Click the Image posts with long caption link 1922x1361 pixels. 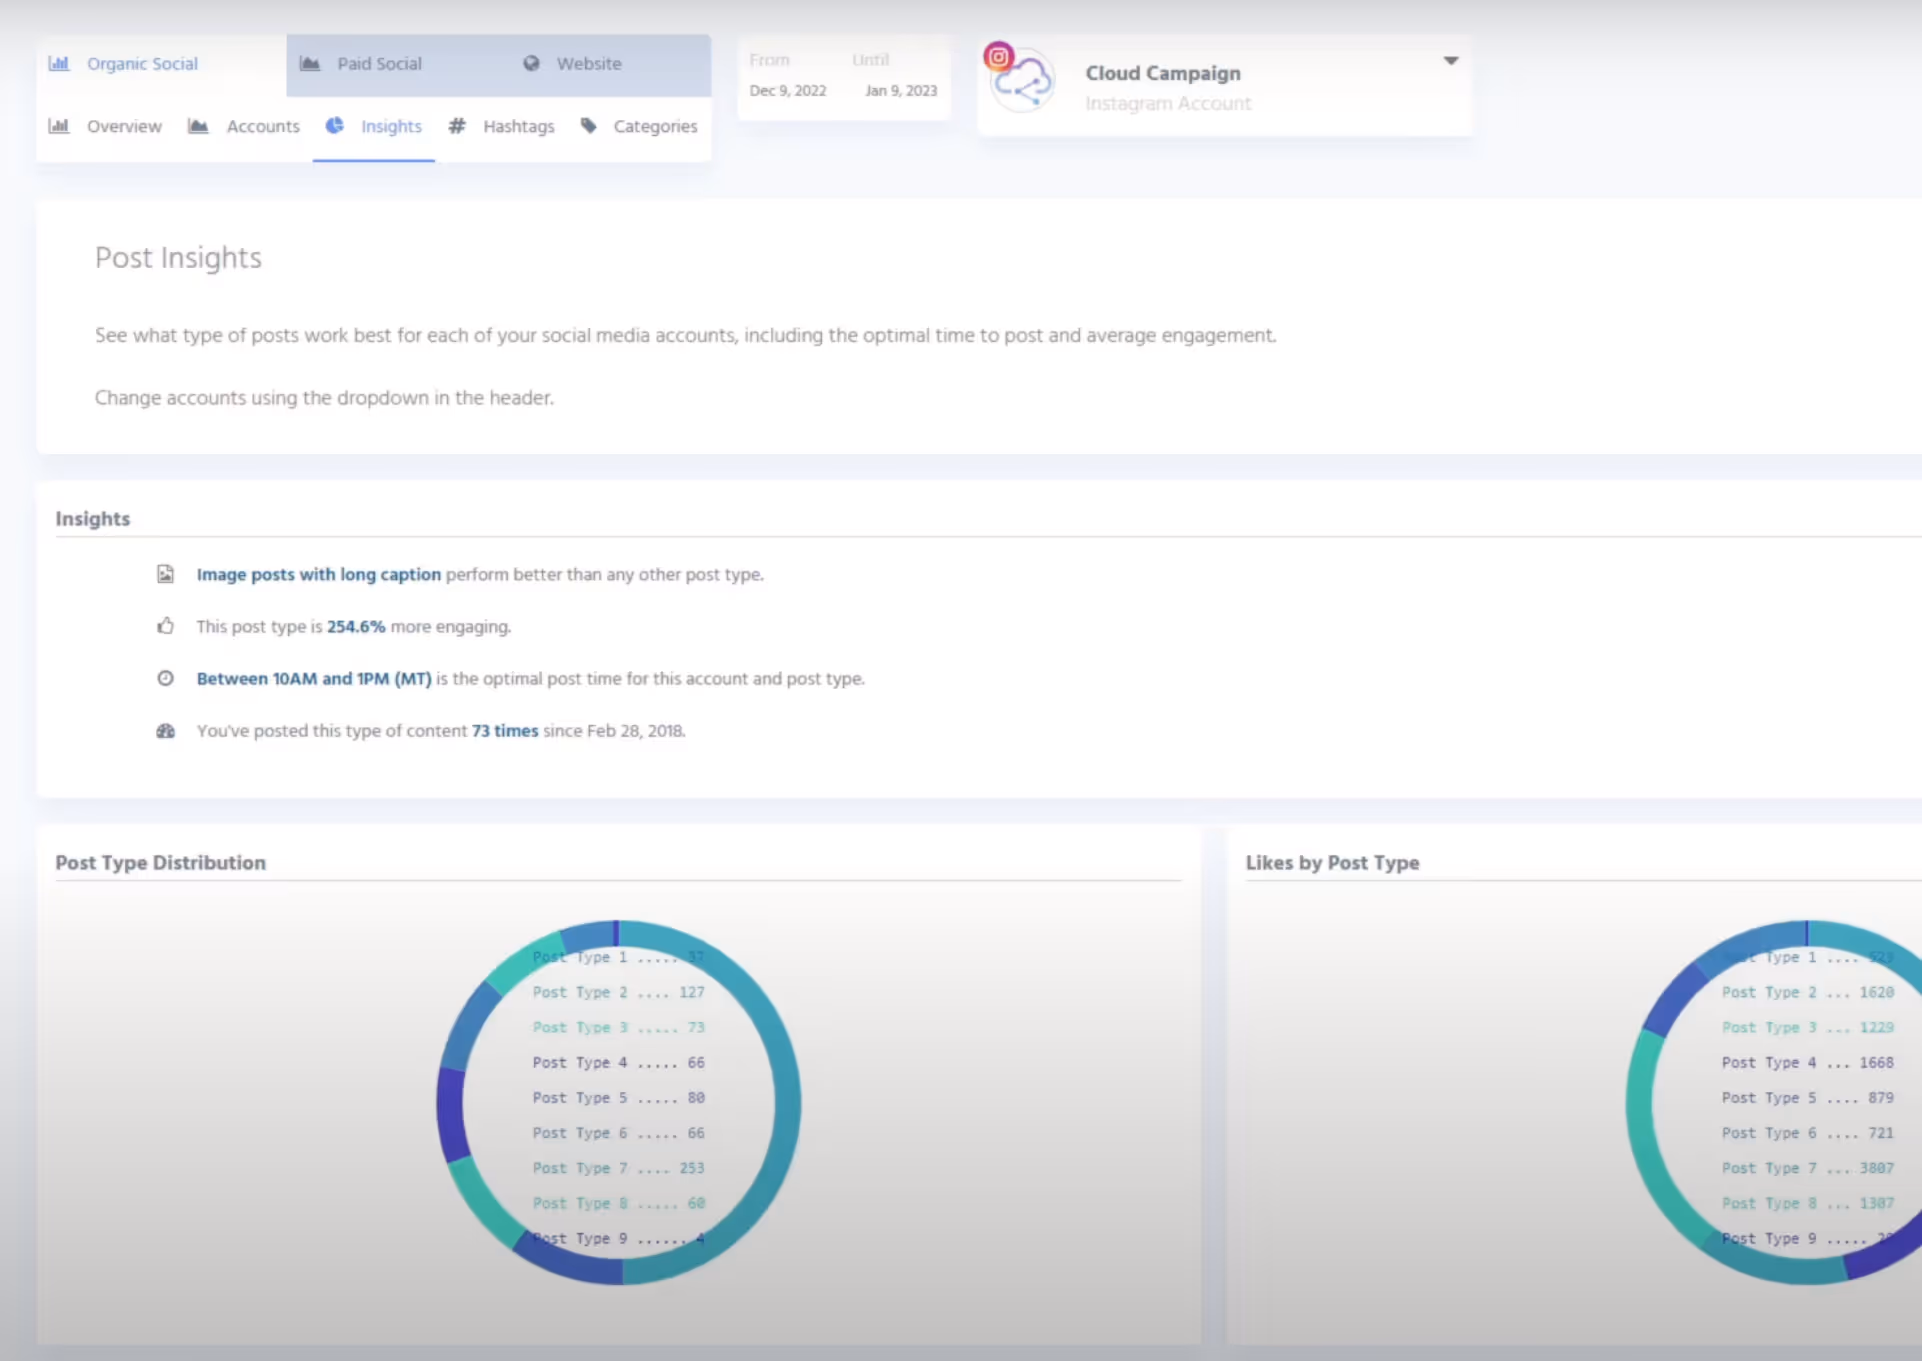(318, 575)
